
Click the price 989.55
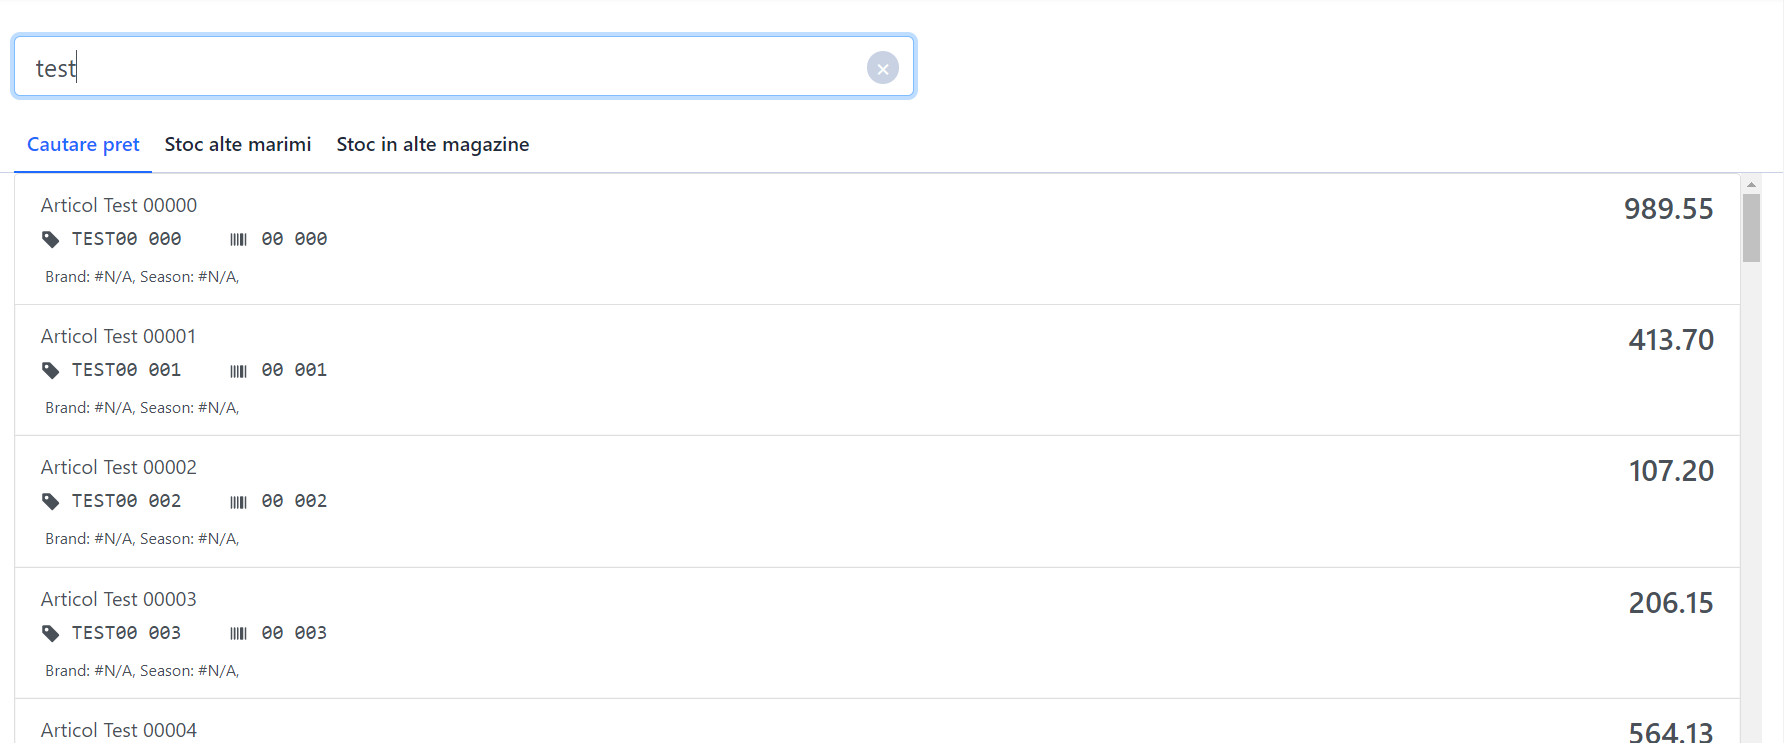pos(1668,209)
